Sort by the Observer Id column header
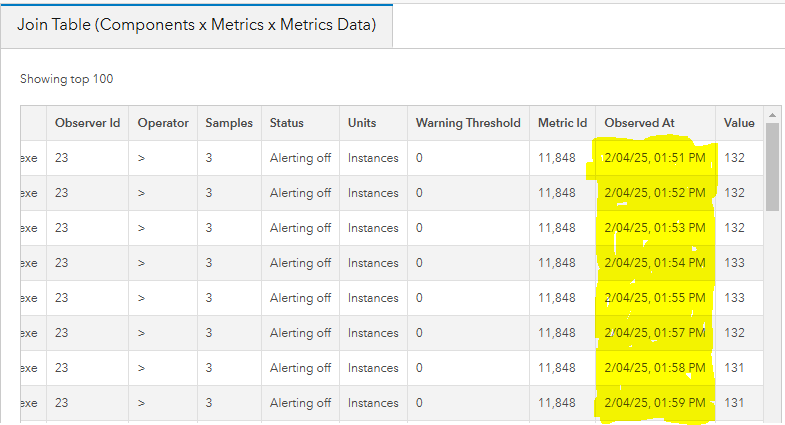 point(87,123)
